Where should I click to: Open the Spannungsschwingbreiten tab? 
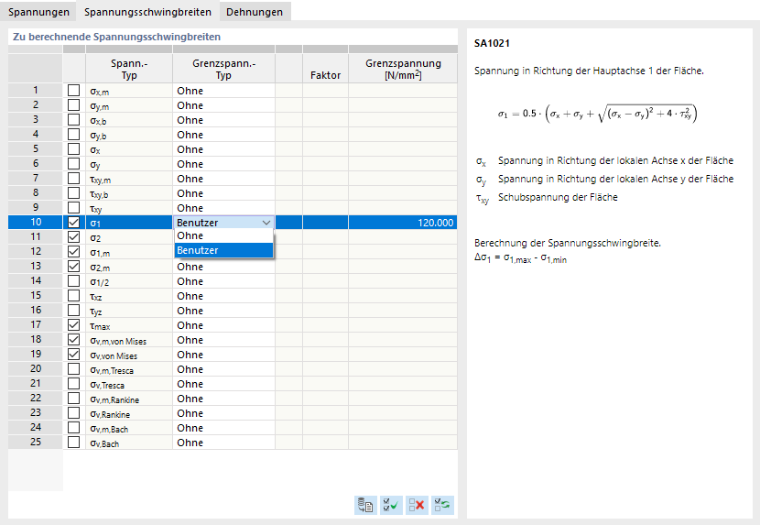[x=148, y=12]
